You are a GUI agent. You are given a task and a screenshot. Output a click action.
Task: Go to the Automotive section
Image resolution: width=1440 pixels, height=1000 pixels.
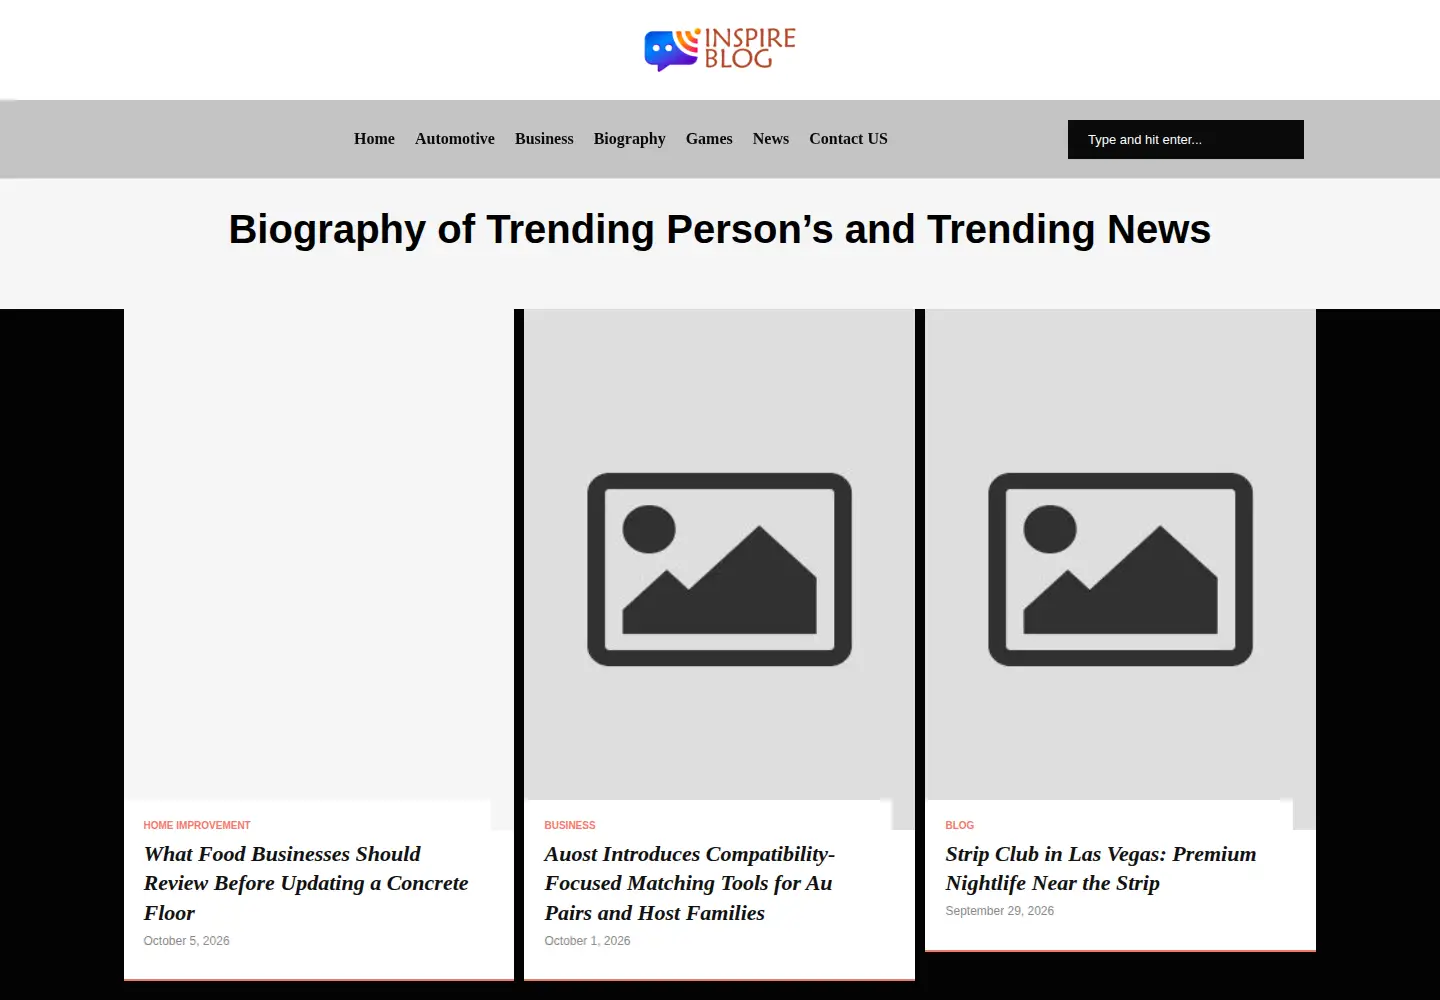pos(455,139)
